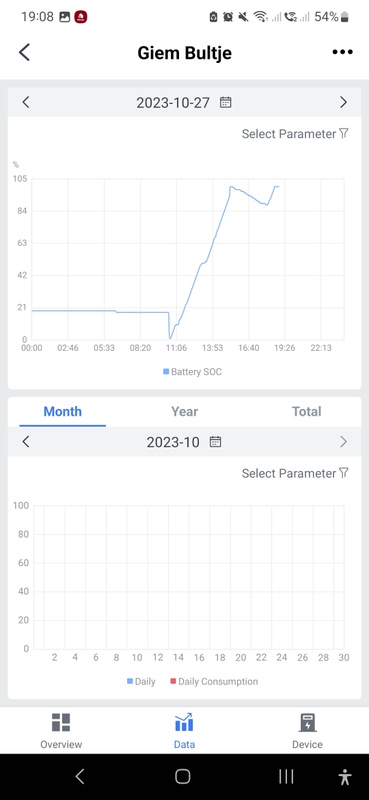Viewport: 369px width, 800px height.
Task: Toggle Battery SOC legend series
Action: (192, 372)
